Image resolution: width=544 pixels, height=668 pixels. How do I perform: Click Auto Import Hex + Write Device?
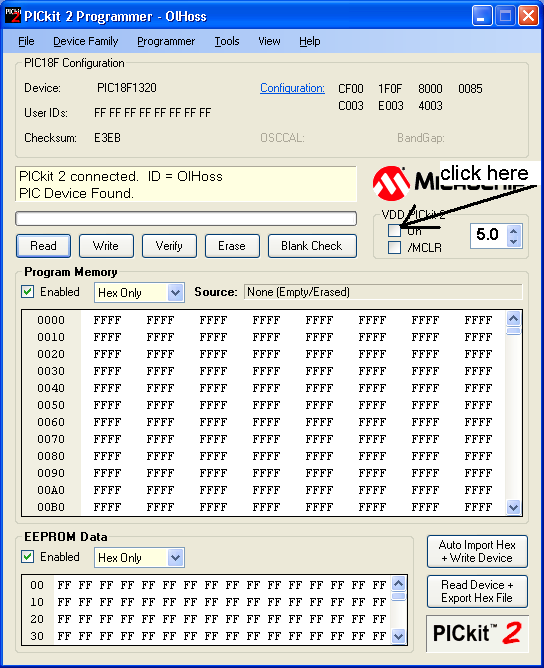pyautogui.click(x=477, y=551)
